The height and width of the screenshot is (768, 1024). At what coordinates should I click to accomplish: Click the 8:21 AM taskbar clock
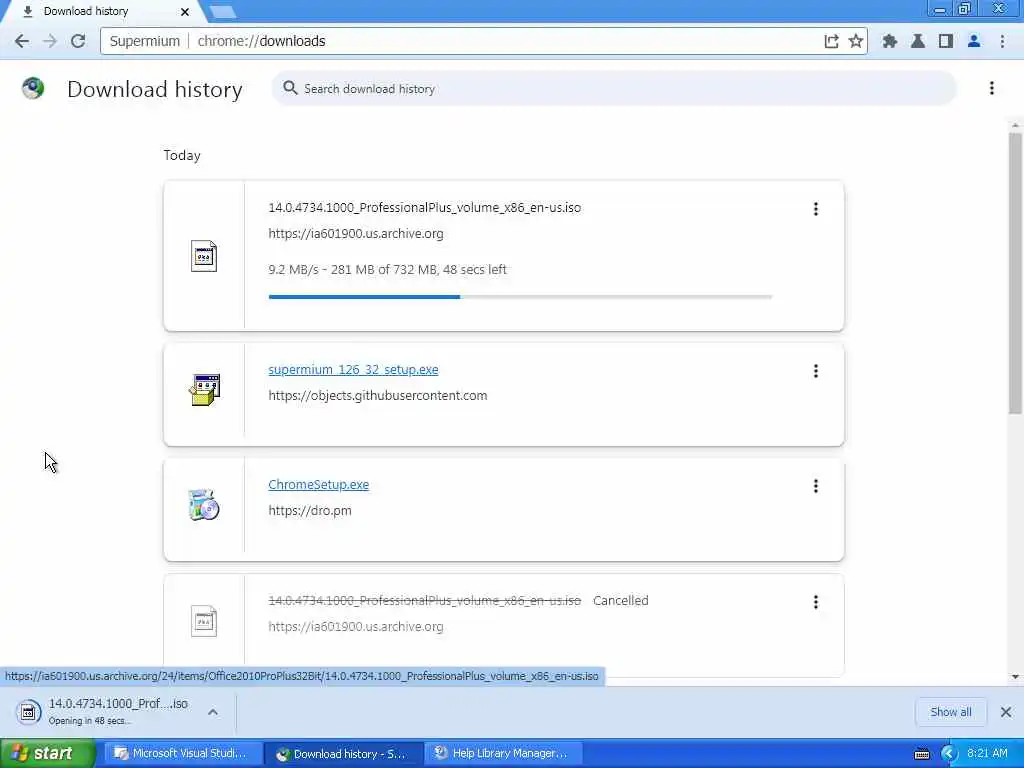987,754
